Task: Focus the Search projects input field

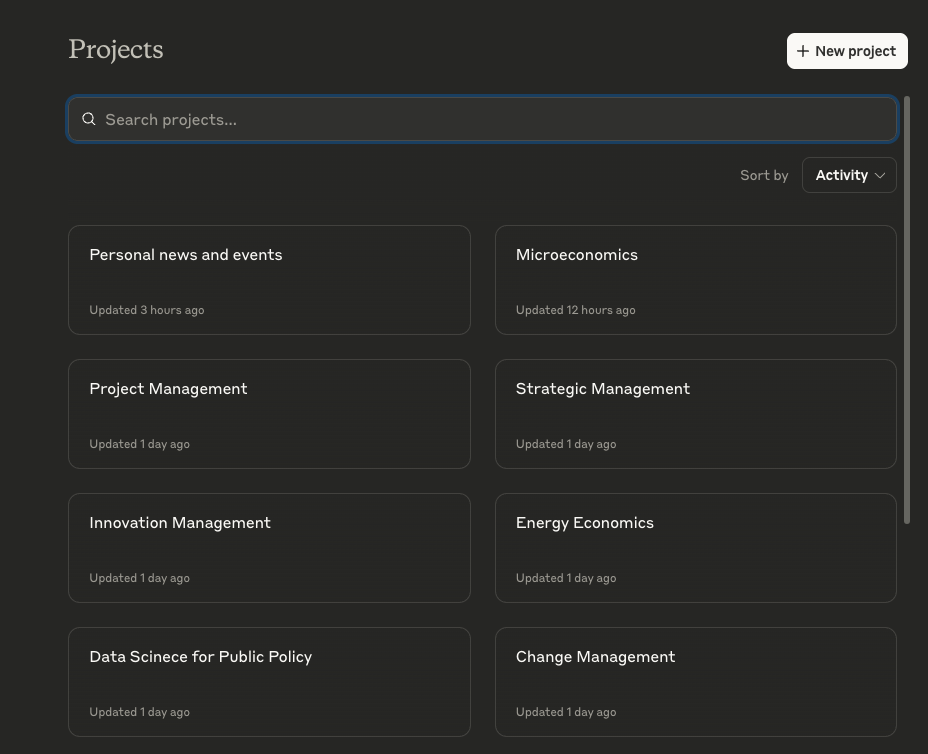Action: pos(482,119)
